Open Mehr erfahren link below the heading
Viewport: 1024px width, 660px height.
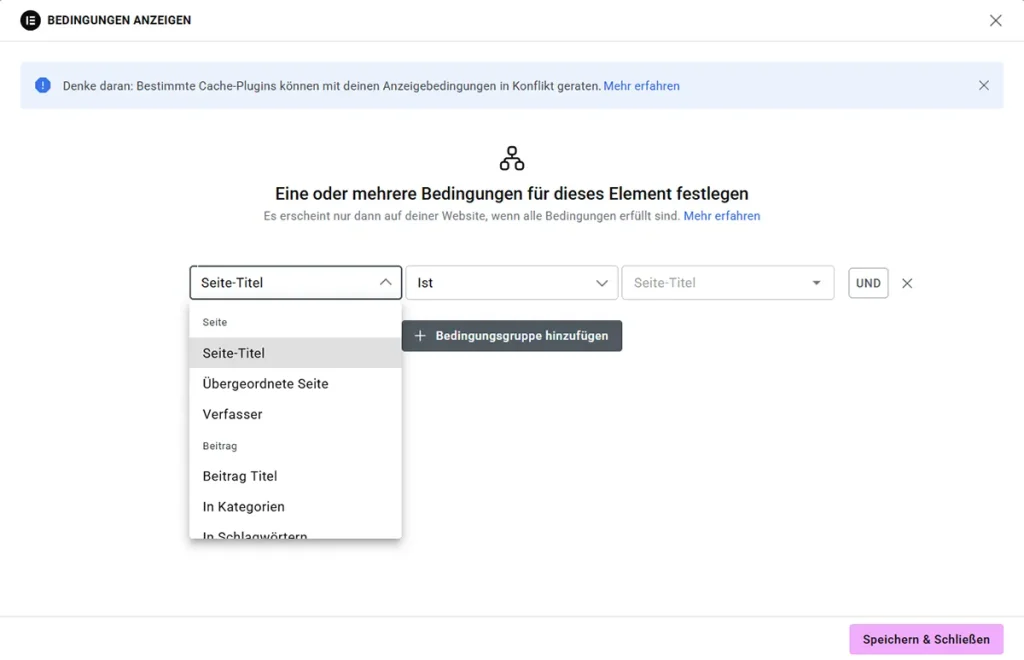point(722,216)
